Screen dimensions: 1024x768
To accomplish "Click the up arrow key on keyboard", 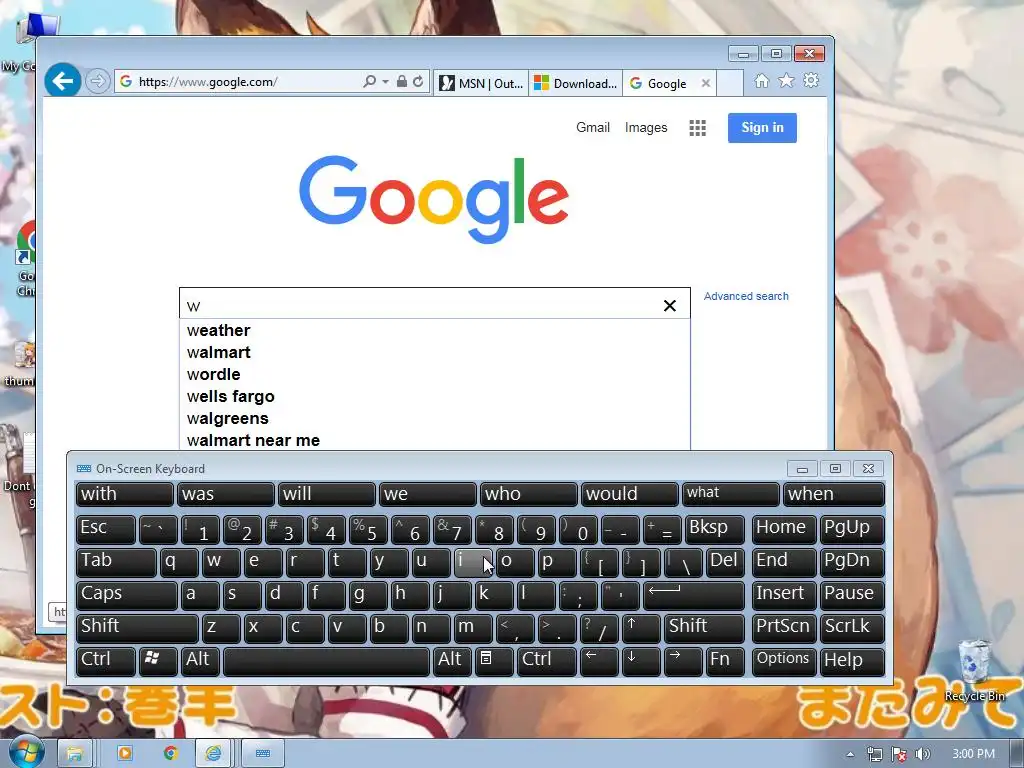I will (641, 628).
